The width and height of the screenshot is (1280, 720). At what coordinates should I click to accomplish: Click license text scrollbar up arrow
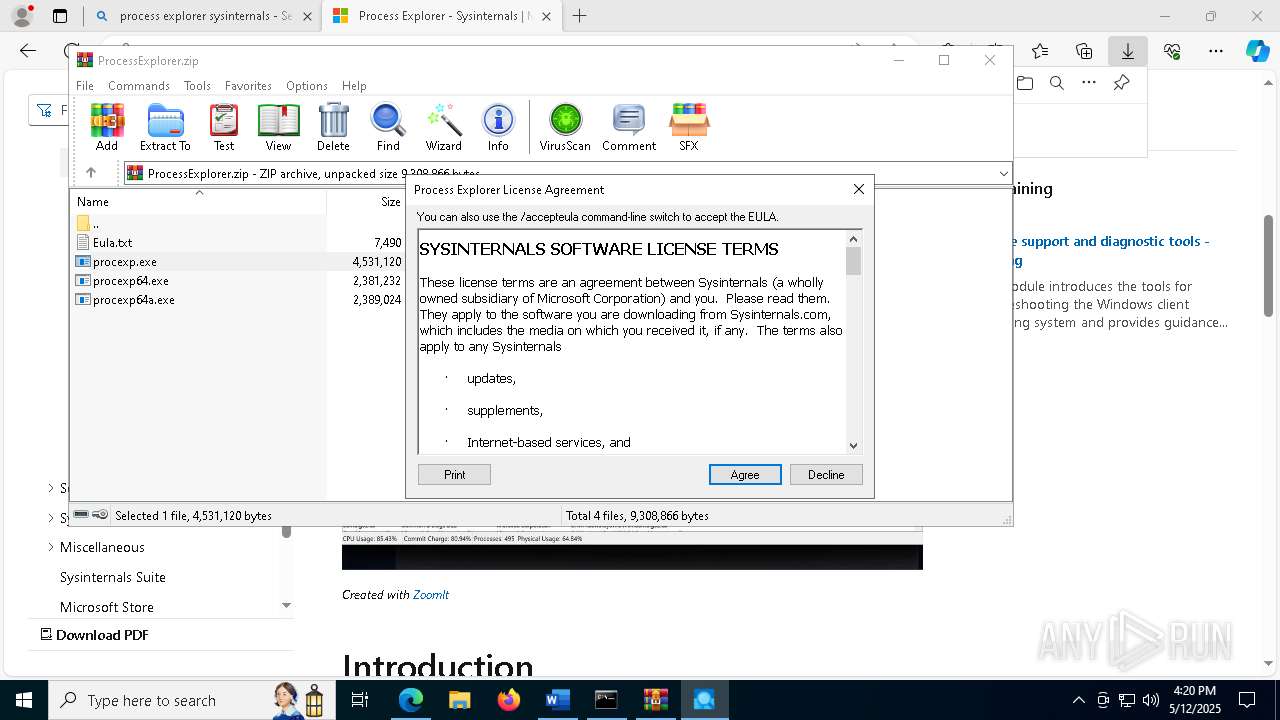[x=853, y=238]
